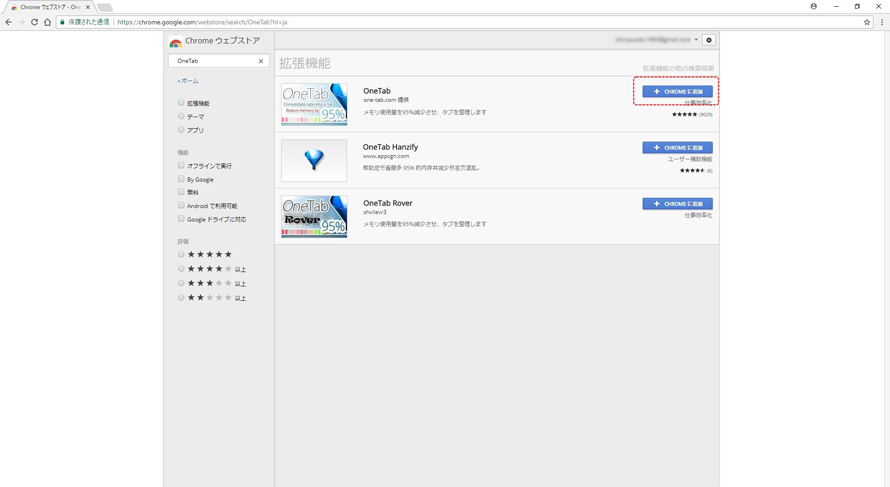Image resolution: width=890 pixels, height=487 pixels.
Task: Click the one-tab.com 提供 text
Action: 386,100
